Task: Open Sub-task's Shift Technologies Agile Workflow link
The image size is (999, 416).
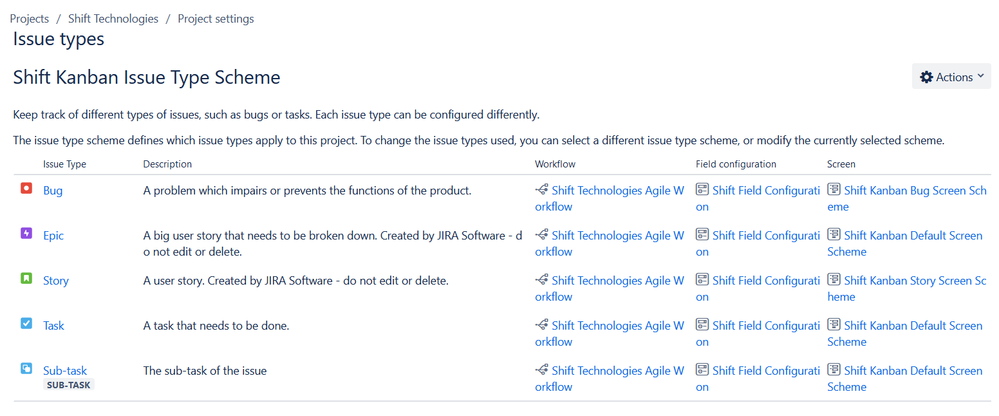Action: click(x=610, y=378)
